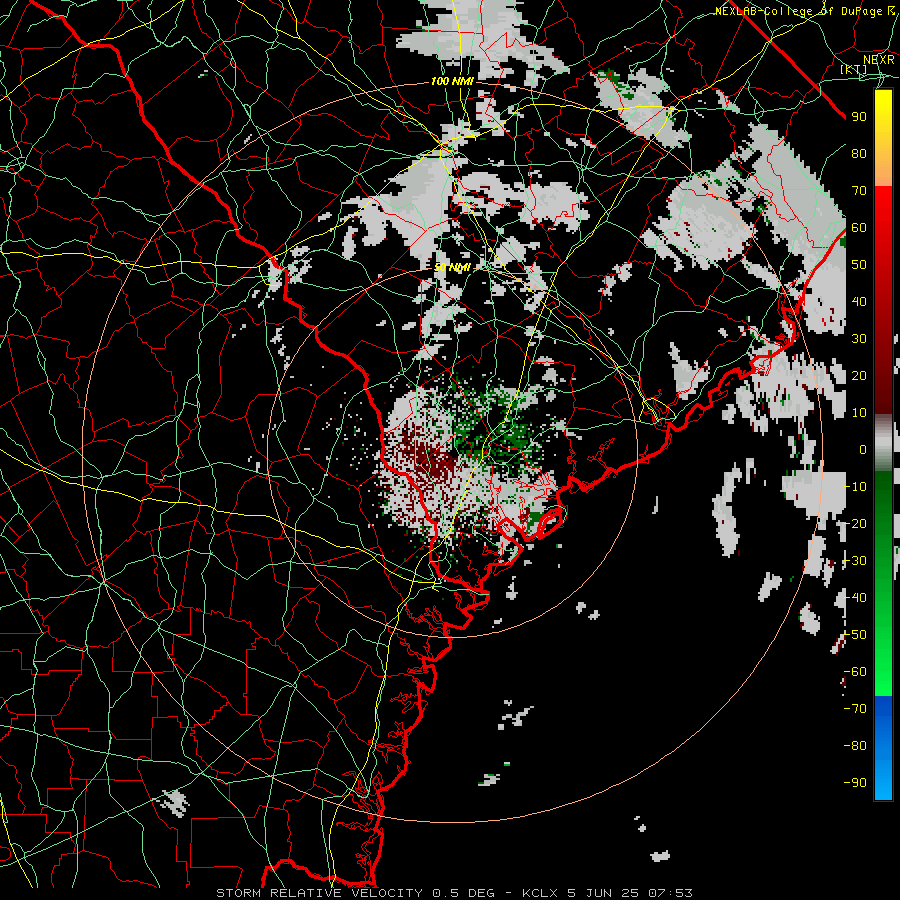The width and height of the screenshot is (900, 900).
Task: Click the -50 scale label
Action: (855, 635)
